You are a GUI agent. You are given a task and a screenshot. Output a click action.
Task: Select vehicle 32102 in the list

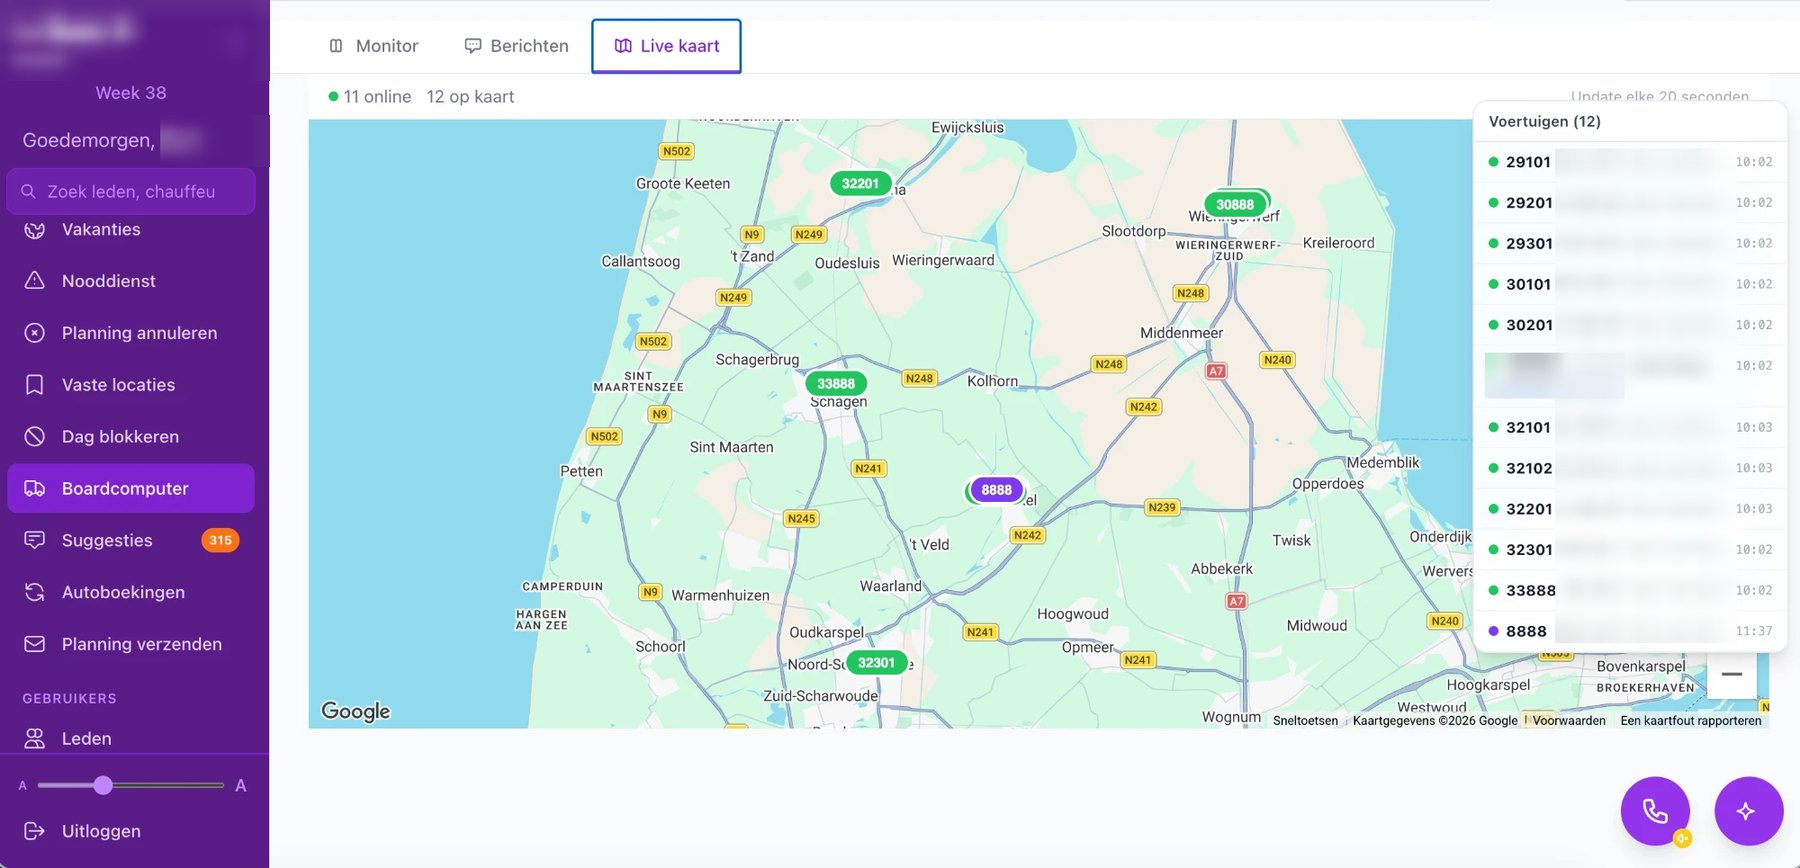1630,468
